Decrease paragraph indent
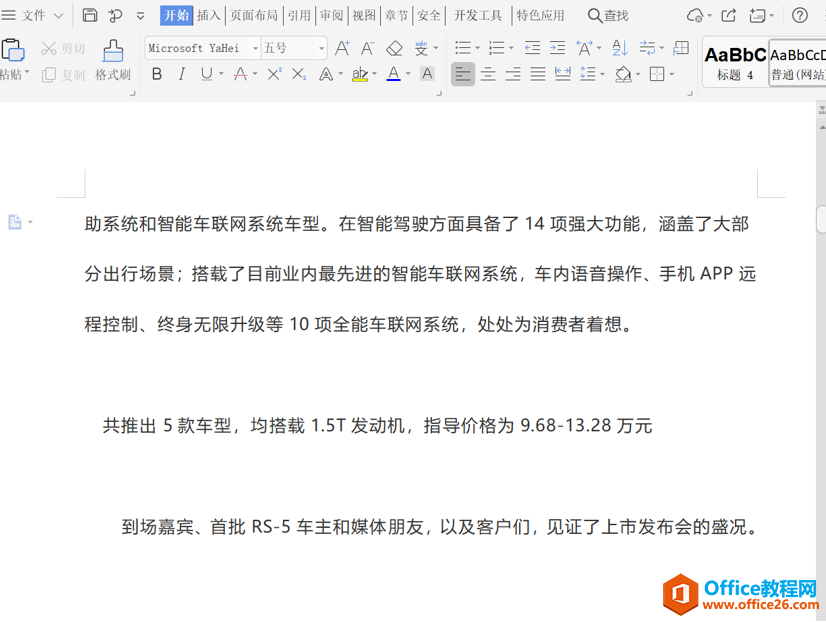Viewport: 826px width, 622px height. tap(532, 48)
